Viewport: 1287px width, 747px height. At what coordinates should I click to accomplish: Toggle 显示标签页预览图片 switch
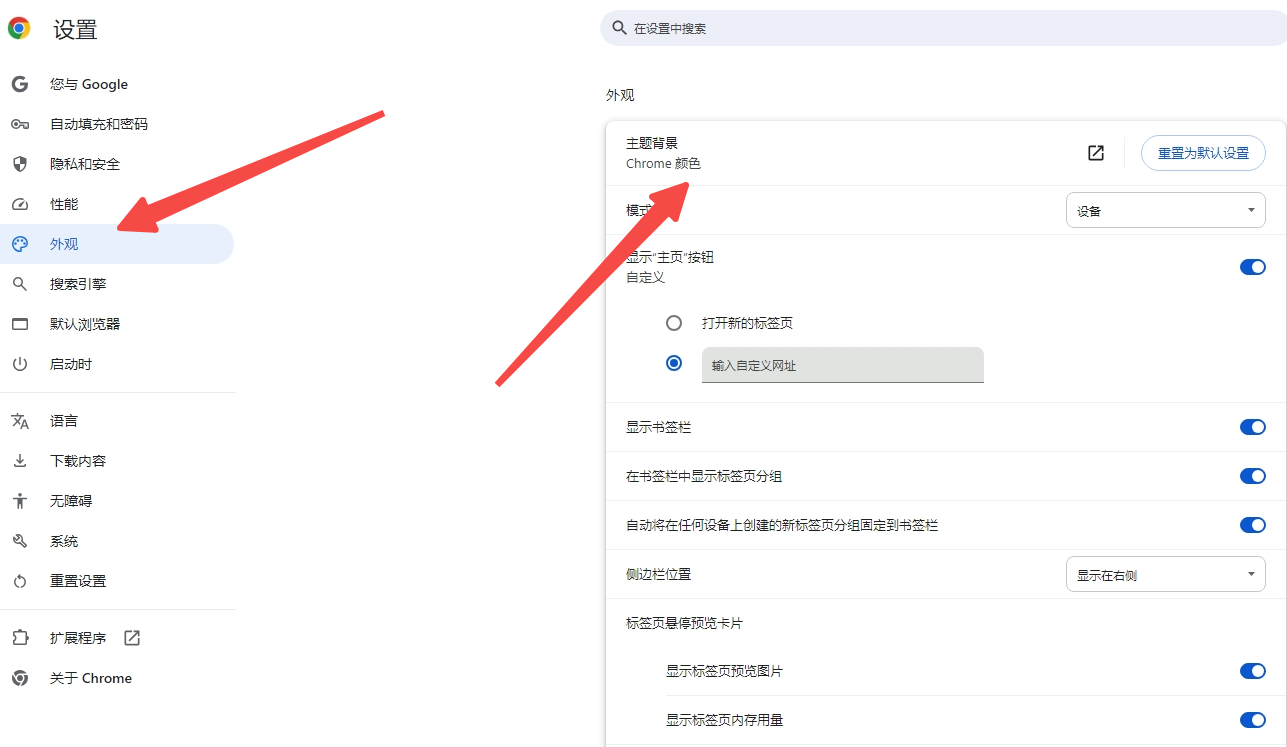[x=1253, y=671]
